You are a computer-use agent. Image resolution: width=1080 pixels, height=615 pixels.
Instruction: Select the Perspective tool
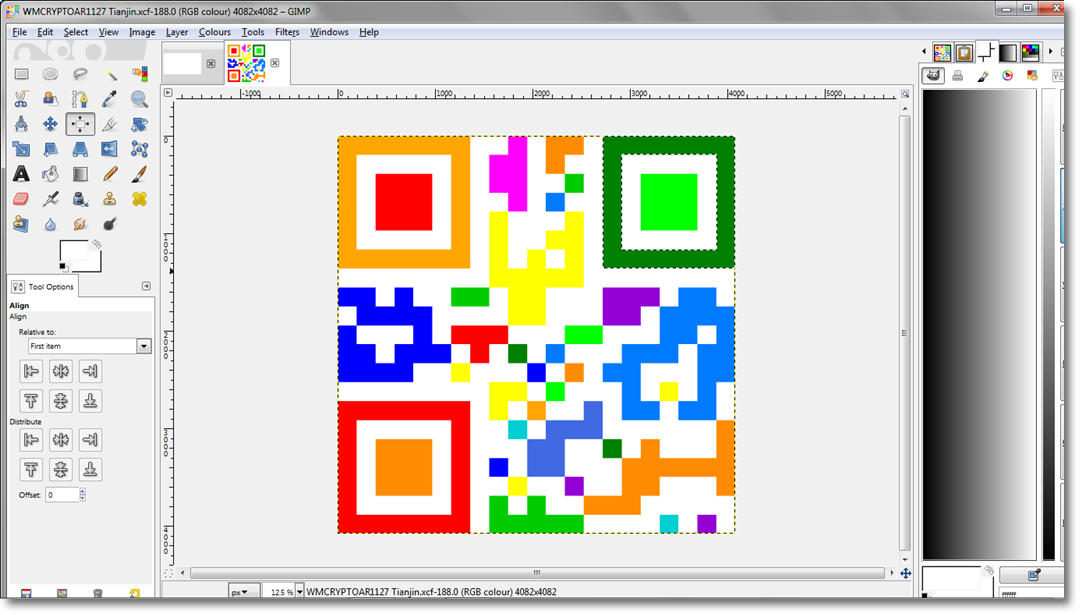[x=80, y=149]
